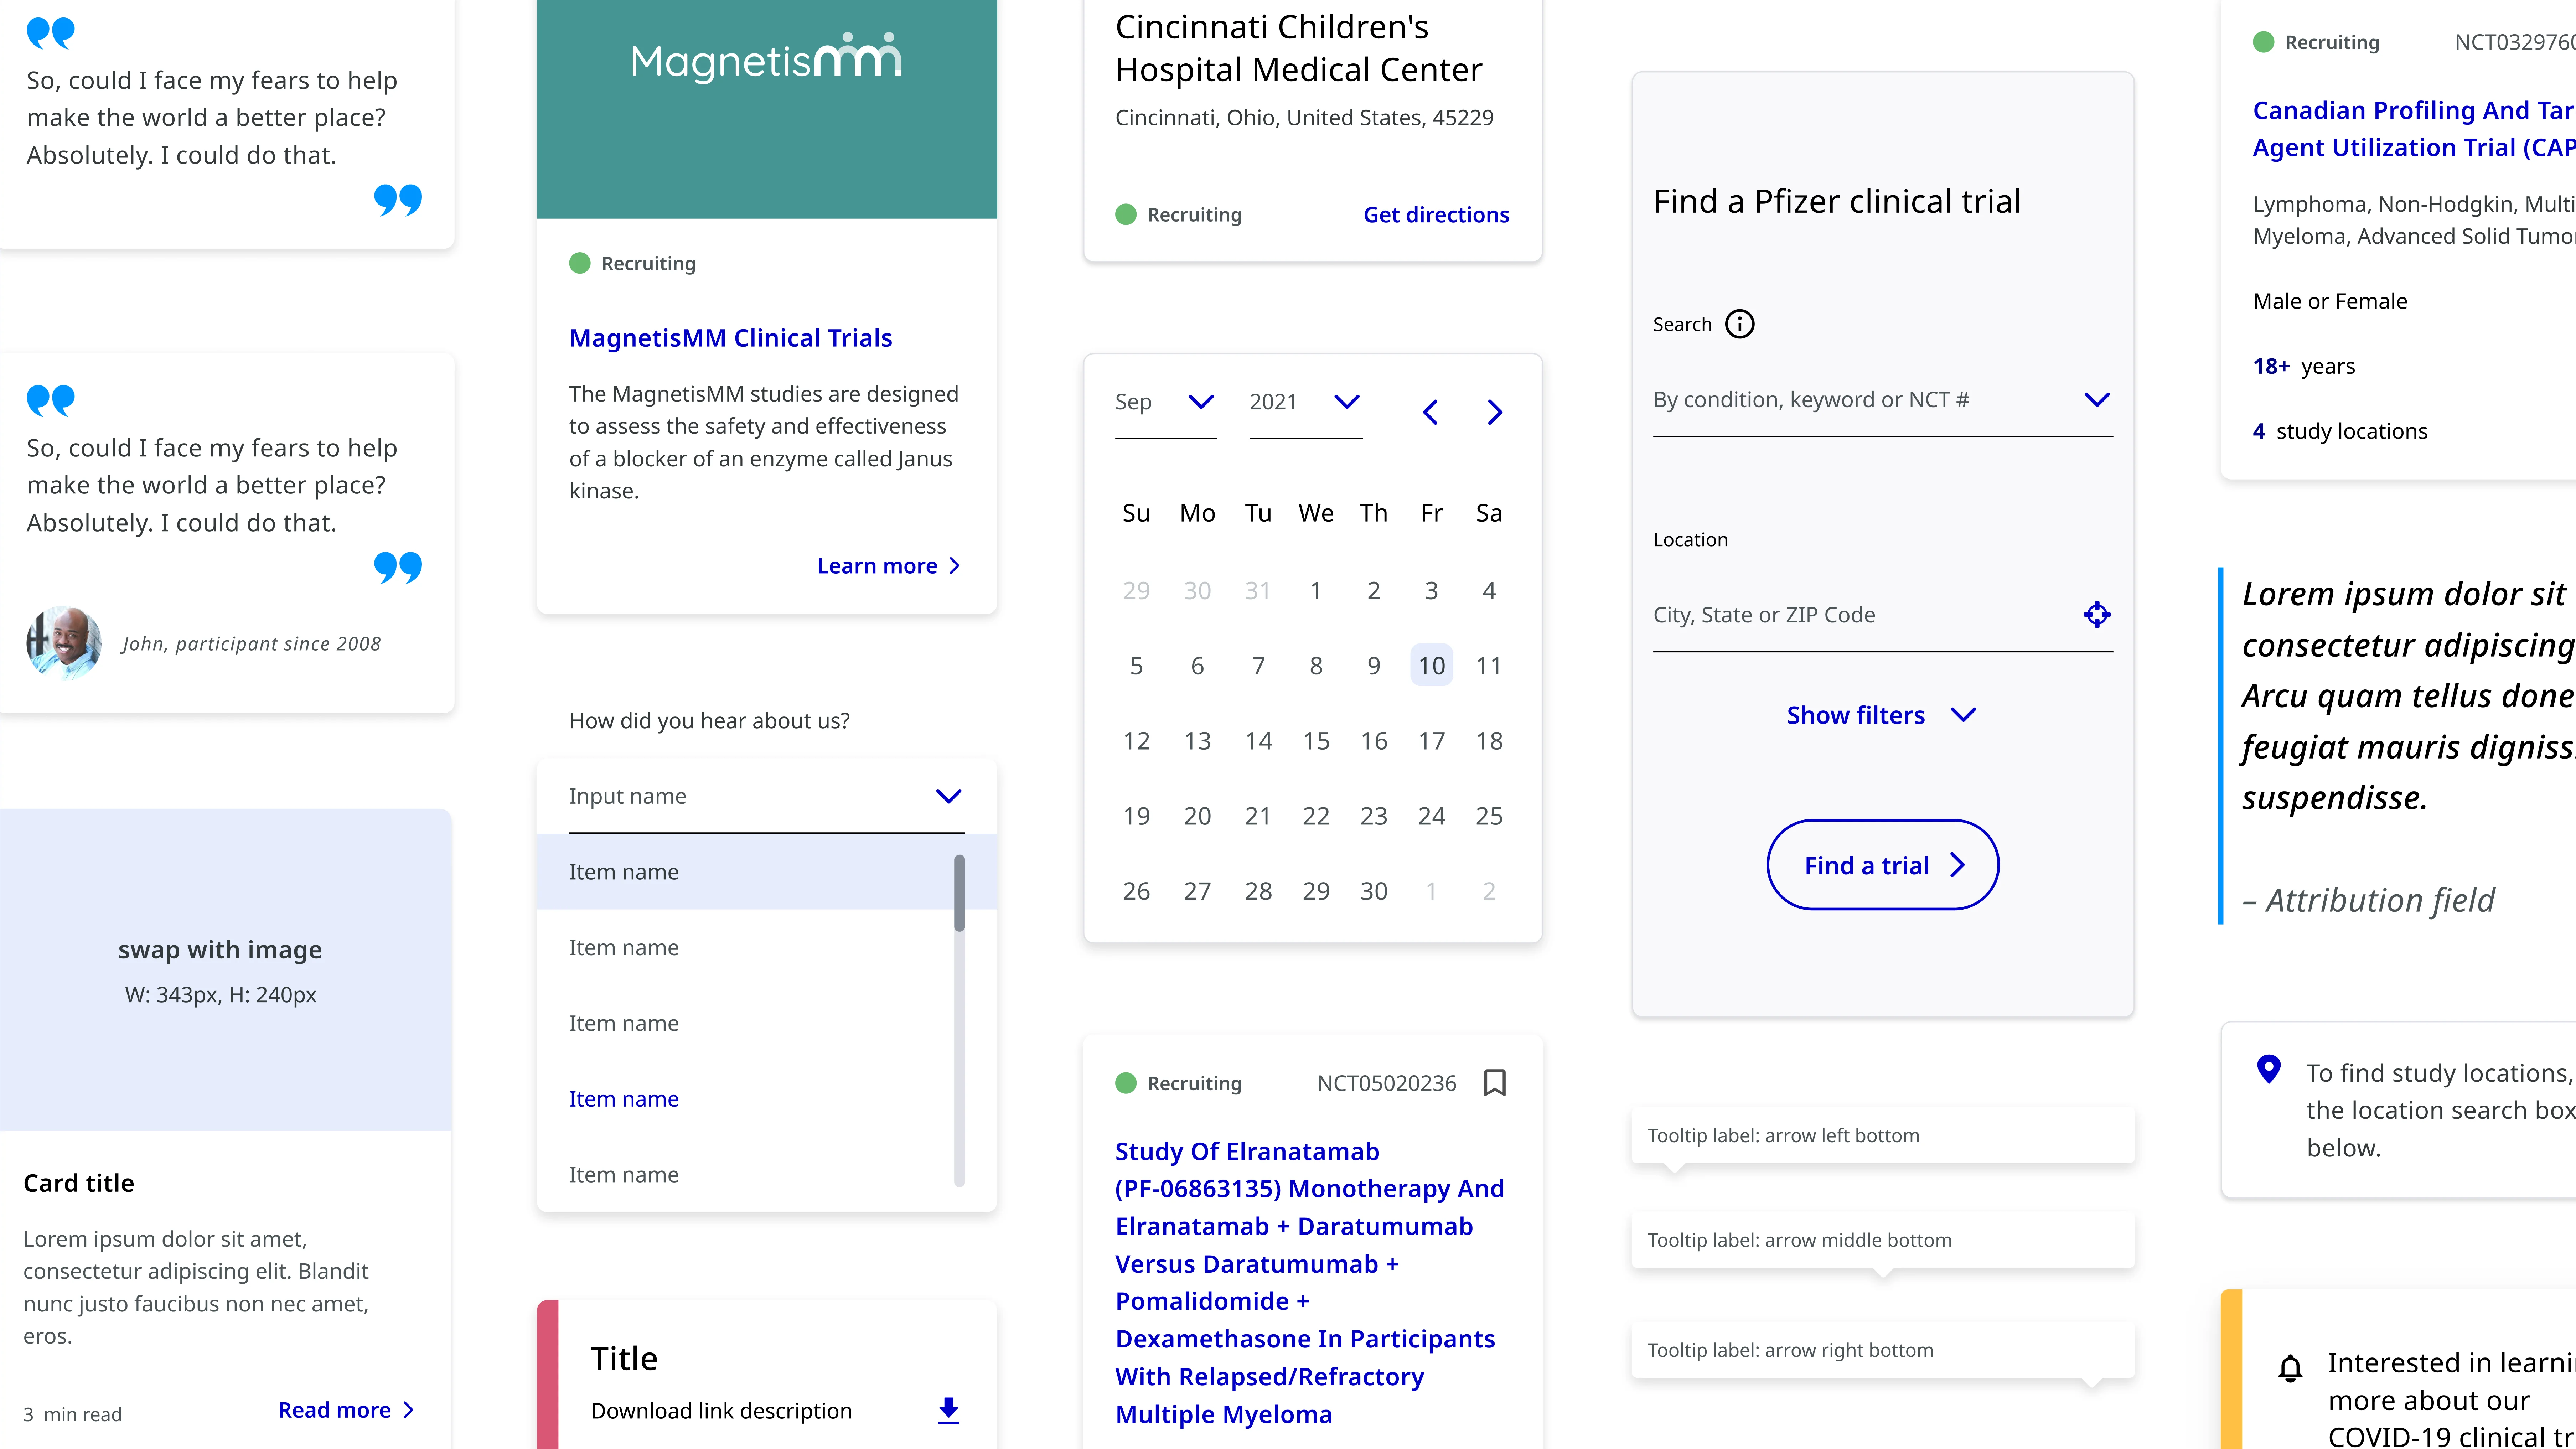Expand Show filters
2576x1449 pixels.
[x=1881, y=715]
